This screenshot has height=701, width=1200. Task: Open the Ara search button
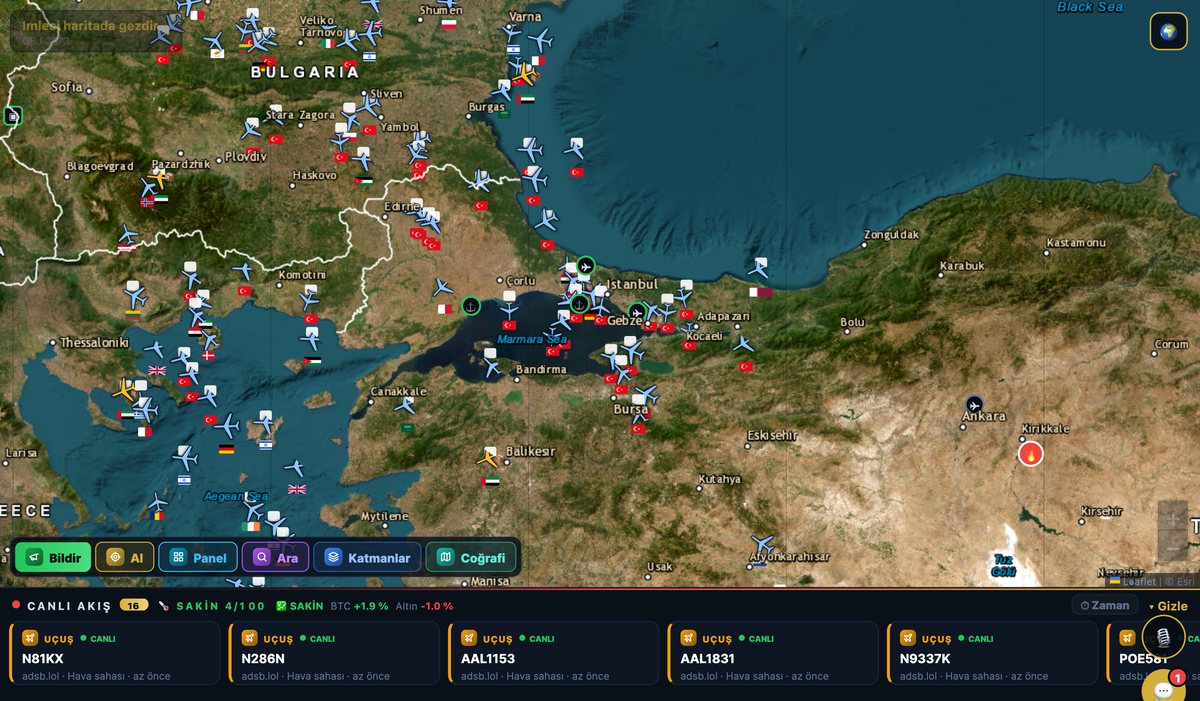click(276, 557)
